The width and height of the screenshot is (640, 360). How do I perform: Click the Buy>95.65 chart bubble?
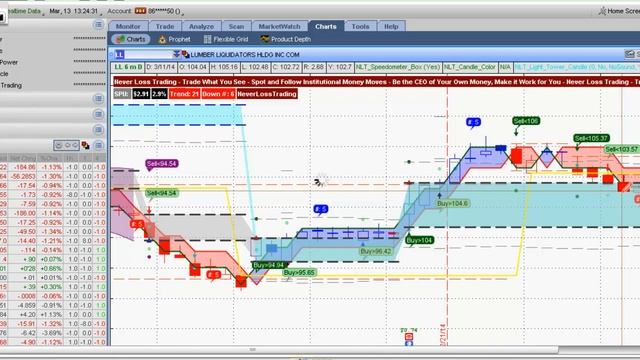(x=299, y=273)
